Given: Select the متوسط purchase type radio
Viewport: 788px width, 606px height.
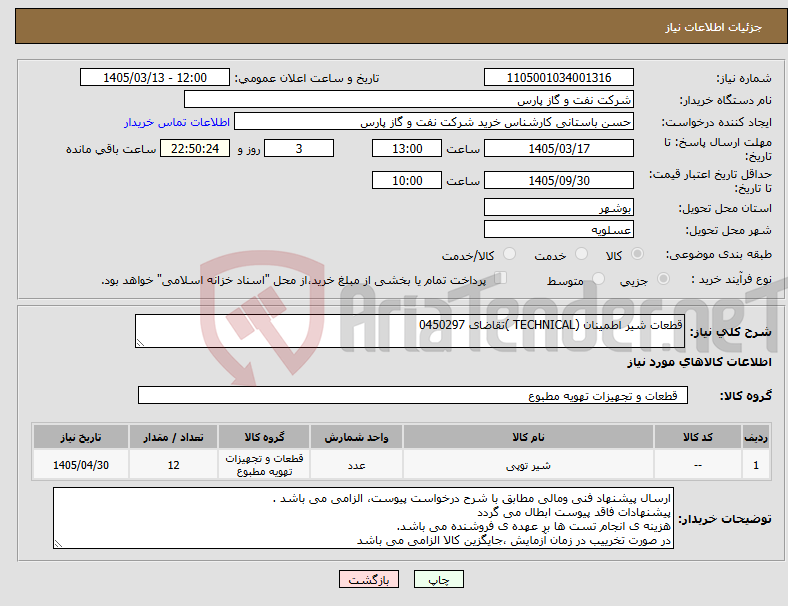Looking at the screenshot, I should 598,278.
